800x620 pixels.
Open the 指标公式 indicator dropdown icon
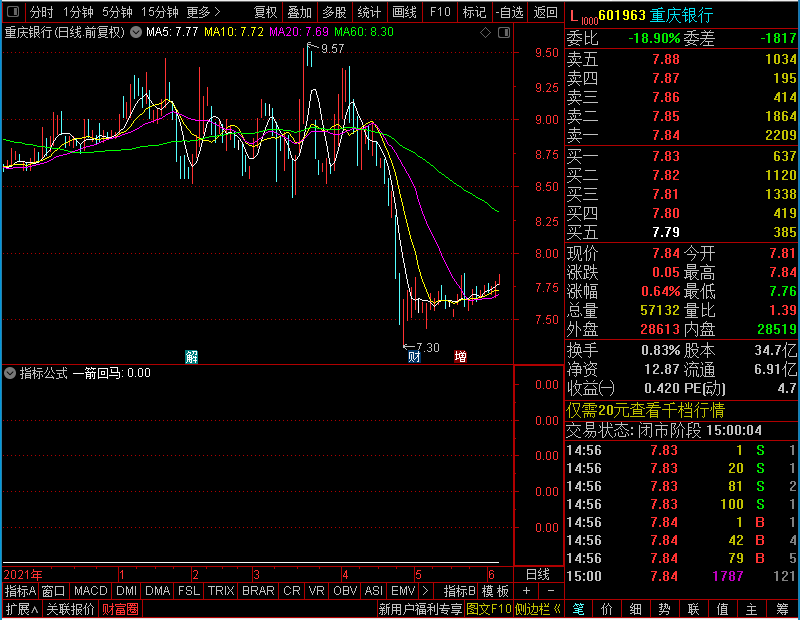pos(10,373)
